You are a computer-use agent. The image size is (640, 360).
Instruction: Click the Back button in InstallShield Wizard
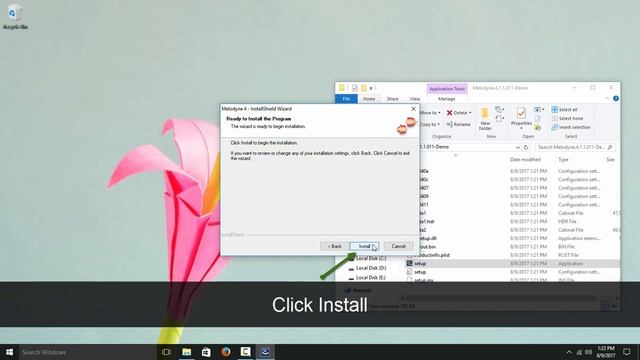pyautogui.click(x=335, y=246)
